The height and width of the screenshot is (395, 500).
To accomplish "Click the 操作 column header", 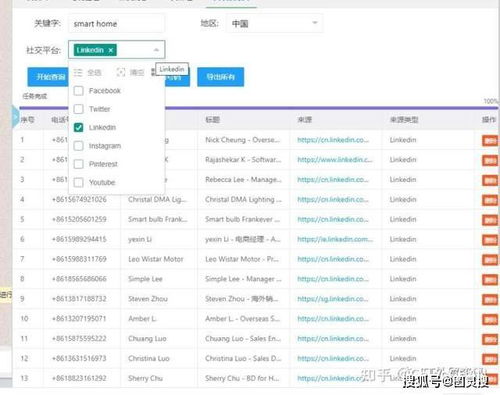I will (x=489, y=120).
